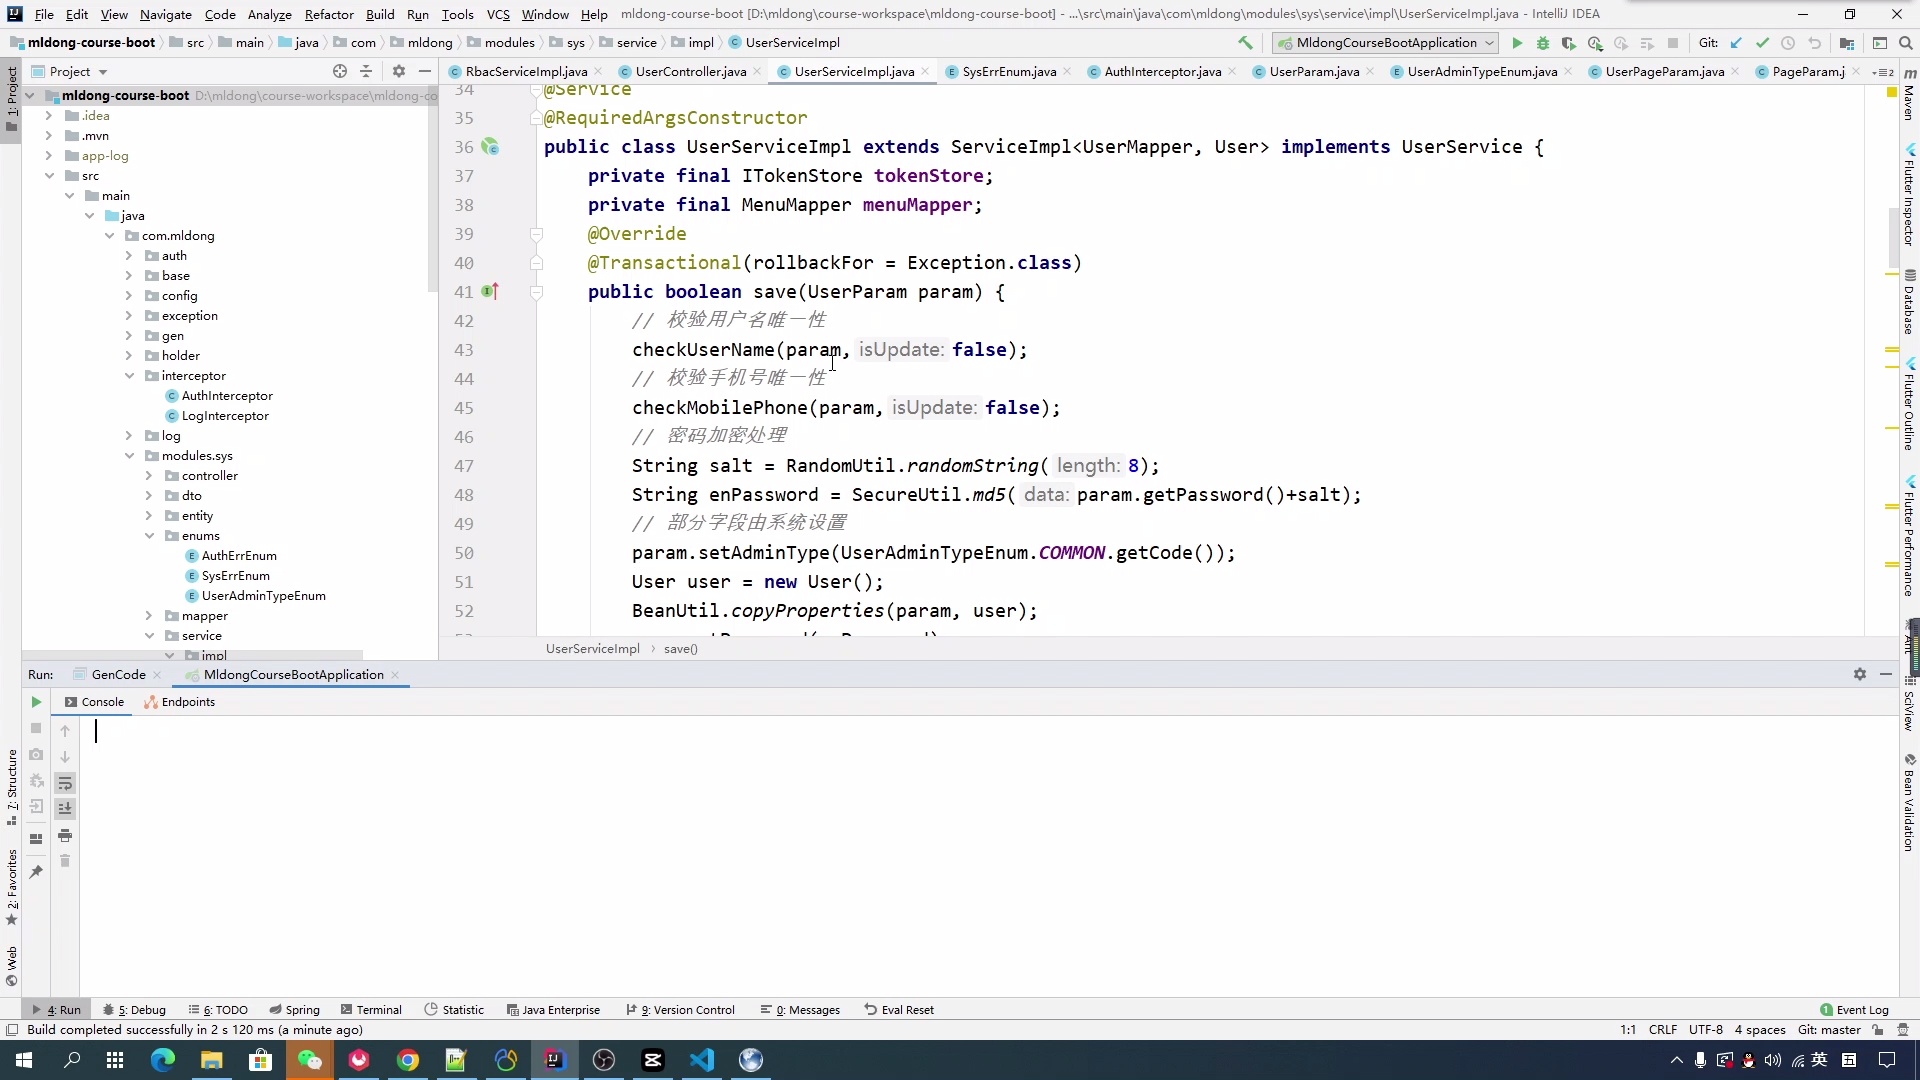
Task: Expand the controller folder in project tree
Action: pos(149,476)
